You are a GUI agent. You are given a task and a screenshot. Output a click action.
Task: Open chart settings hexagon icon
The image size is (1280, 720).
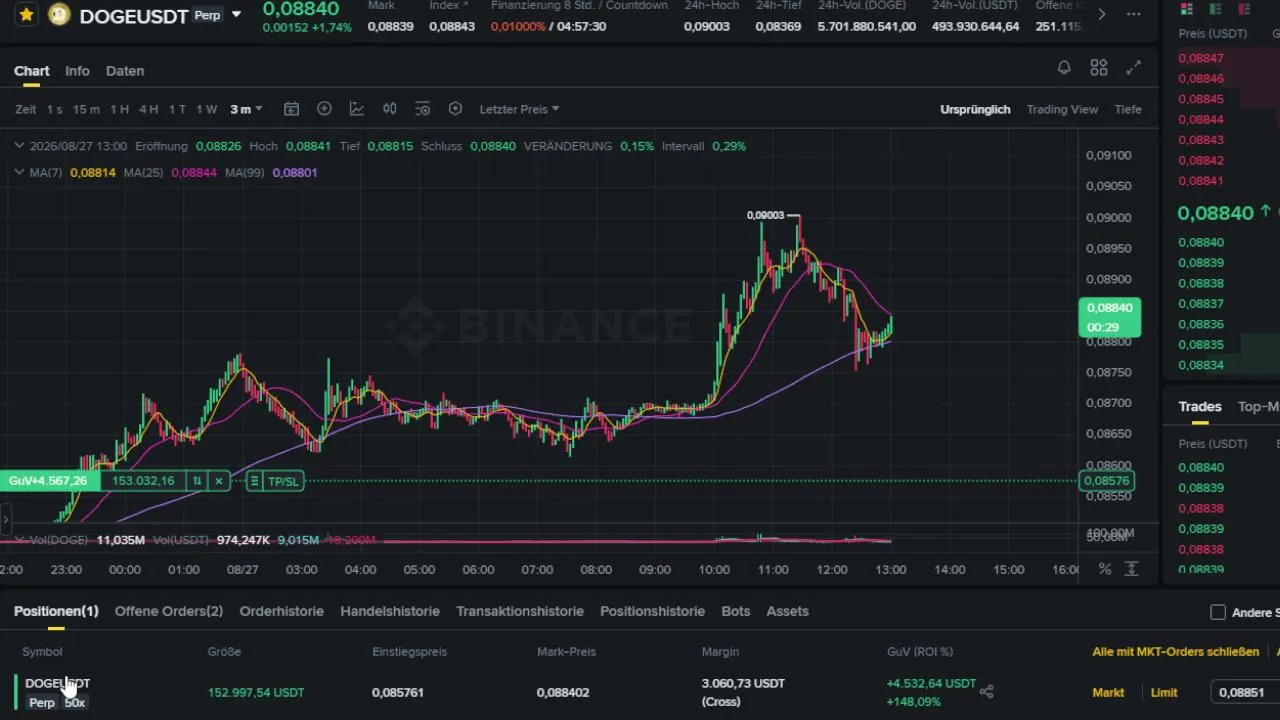click(x=455, y=109)
